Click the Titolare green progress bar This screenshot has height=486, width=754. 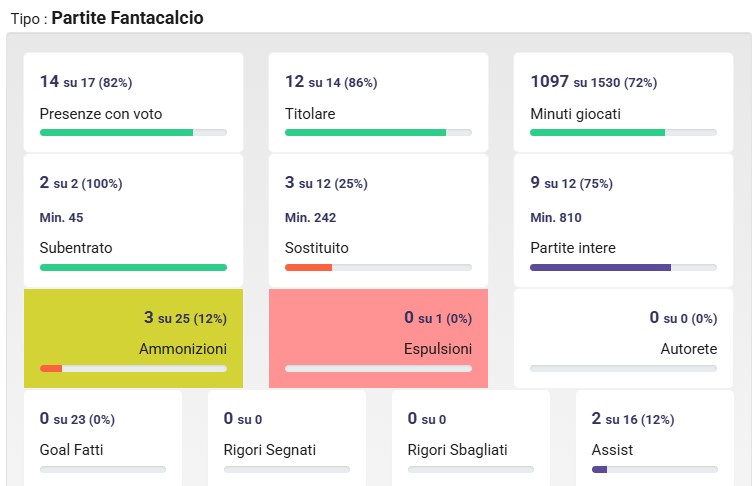coord(378,132)
